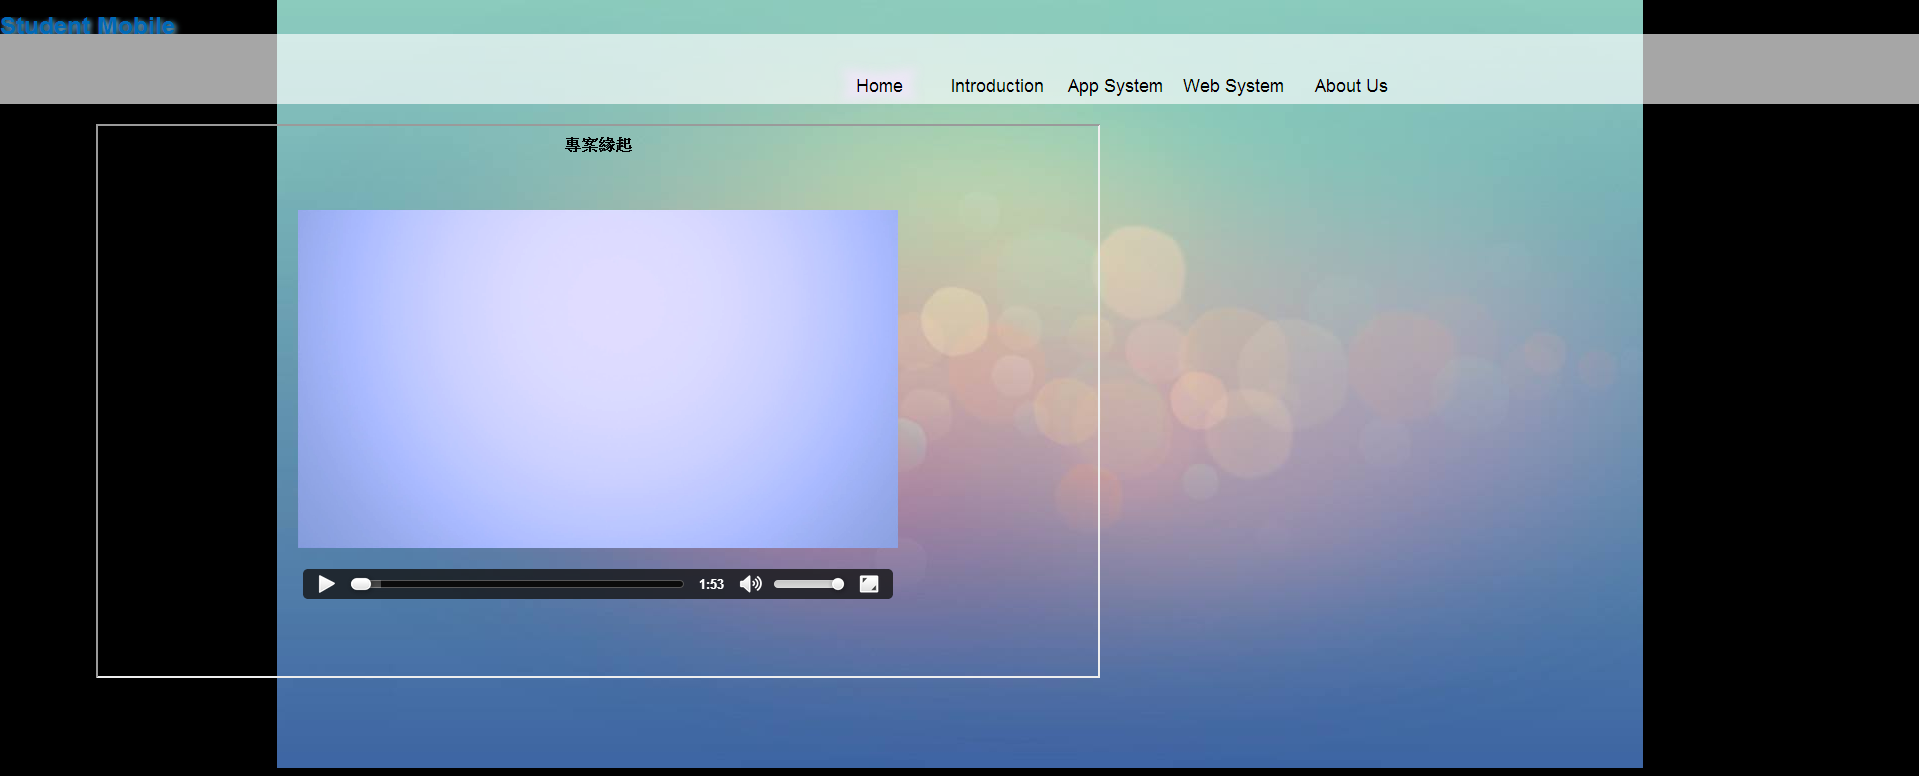The image size is (1919, 776).
Task: Visit the About Us page
Action: point(1350,86)
